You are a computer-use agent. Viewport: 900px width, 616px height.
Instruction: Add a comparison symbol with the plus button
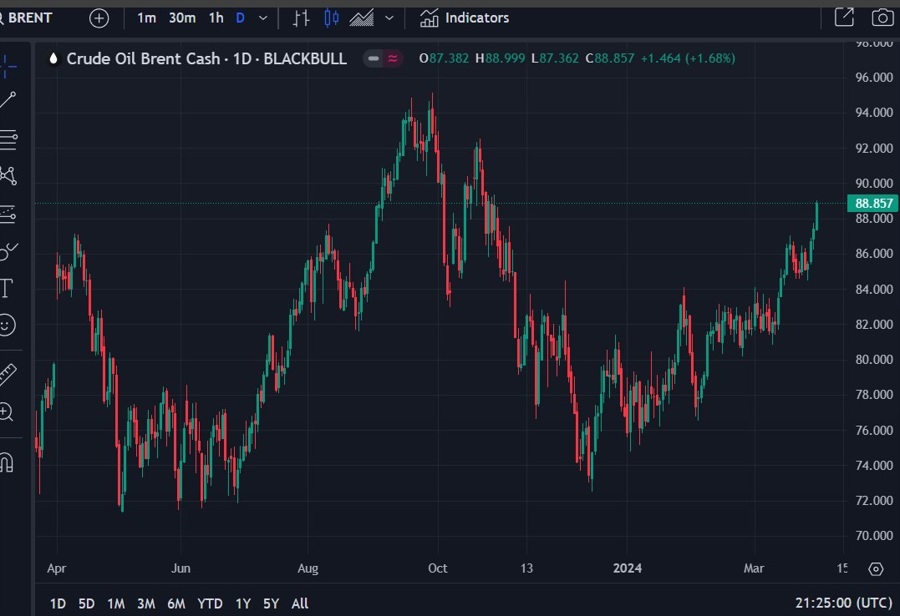[x=98, y=18]
